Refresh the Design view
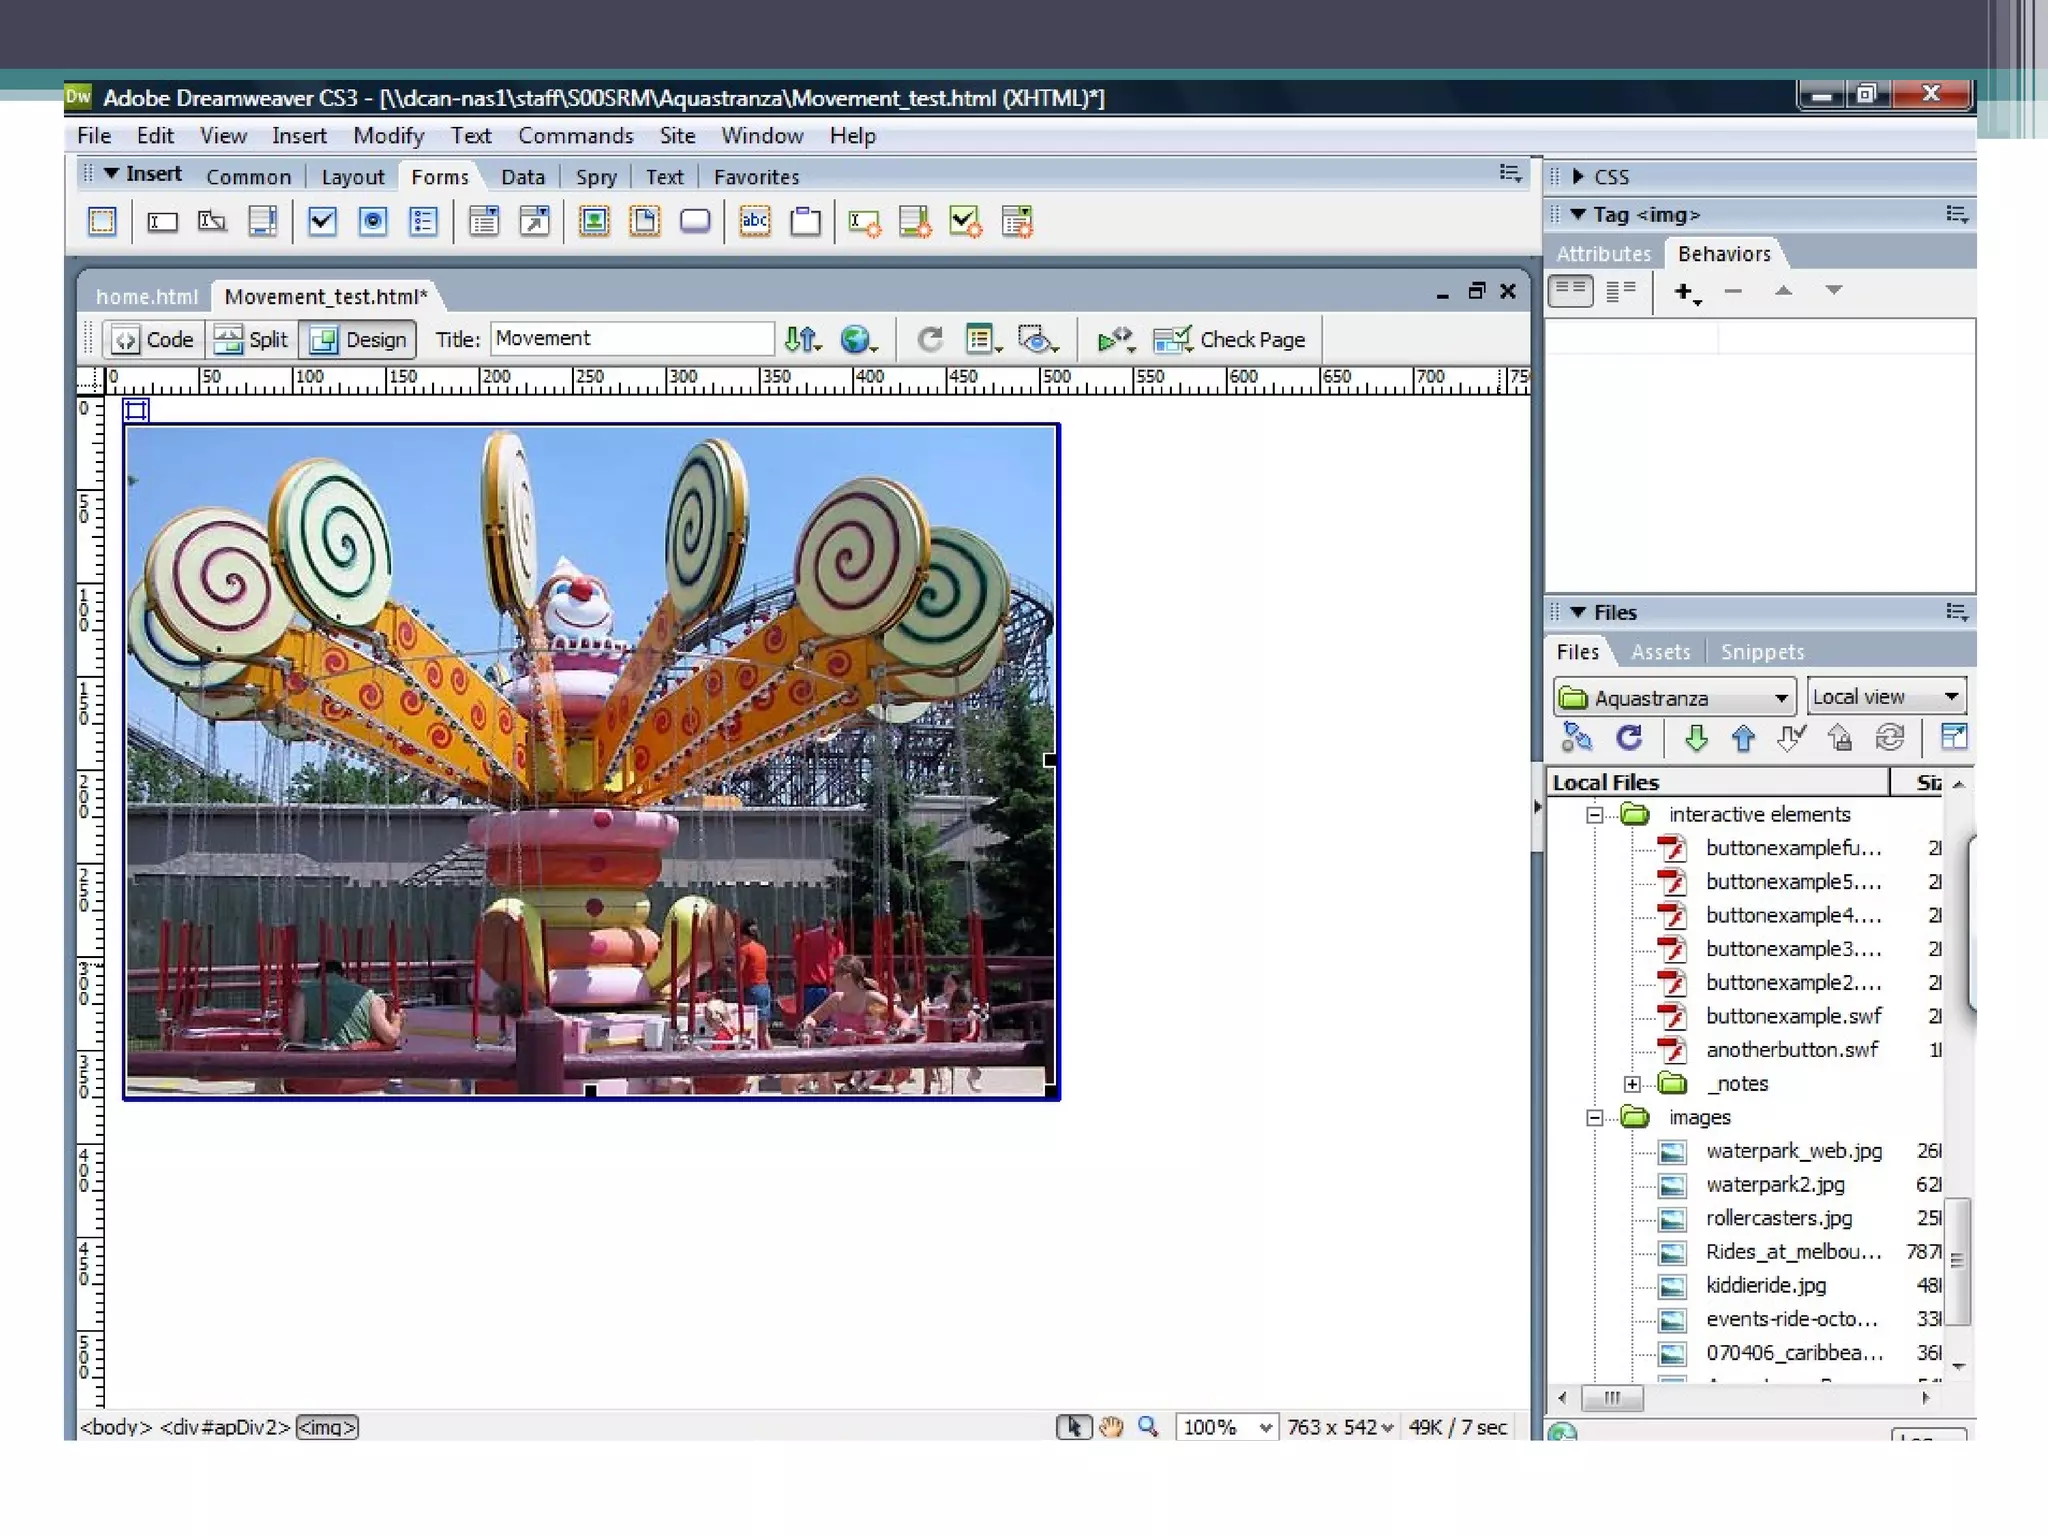 pos(930,340)
